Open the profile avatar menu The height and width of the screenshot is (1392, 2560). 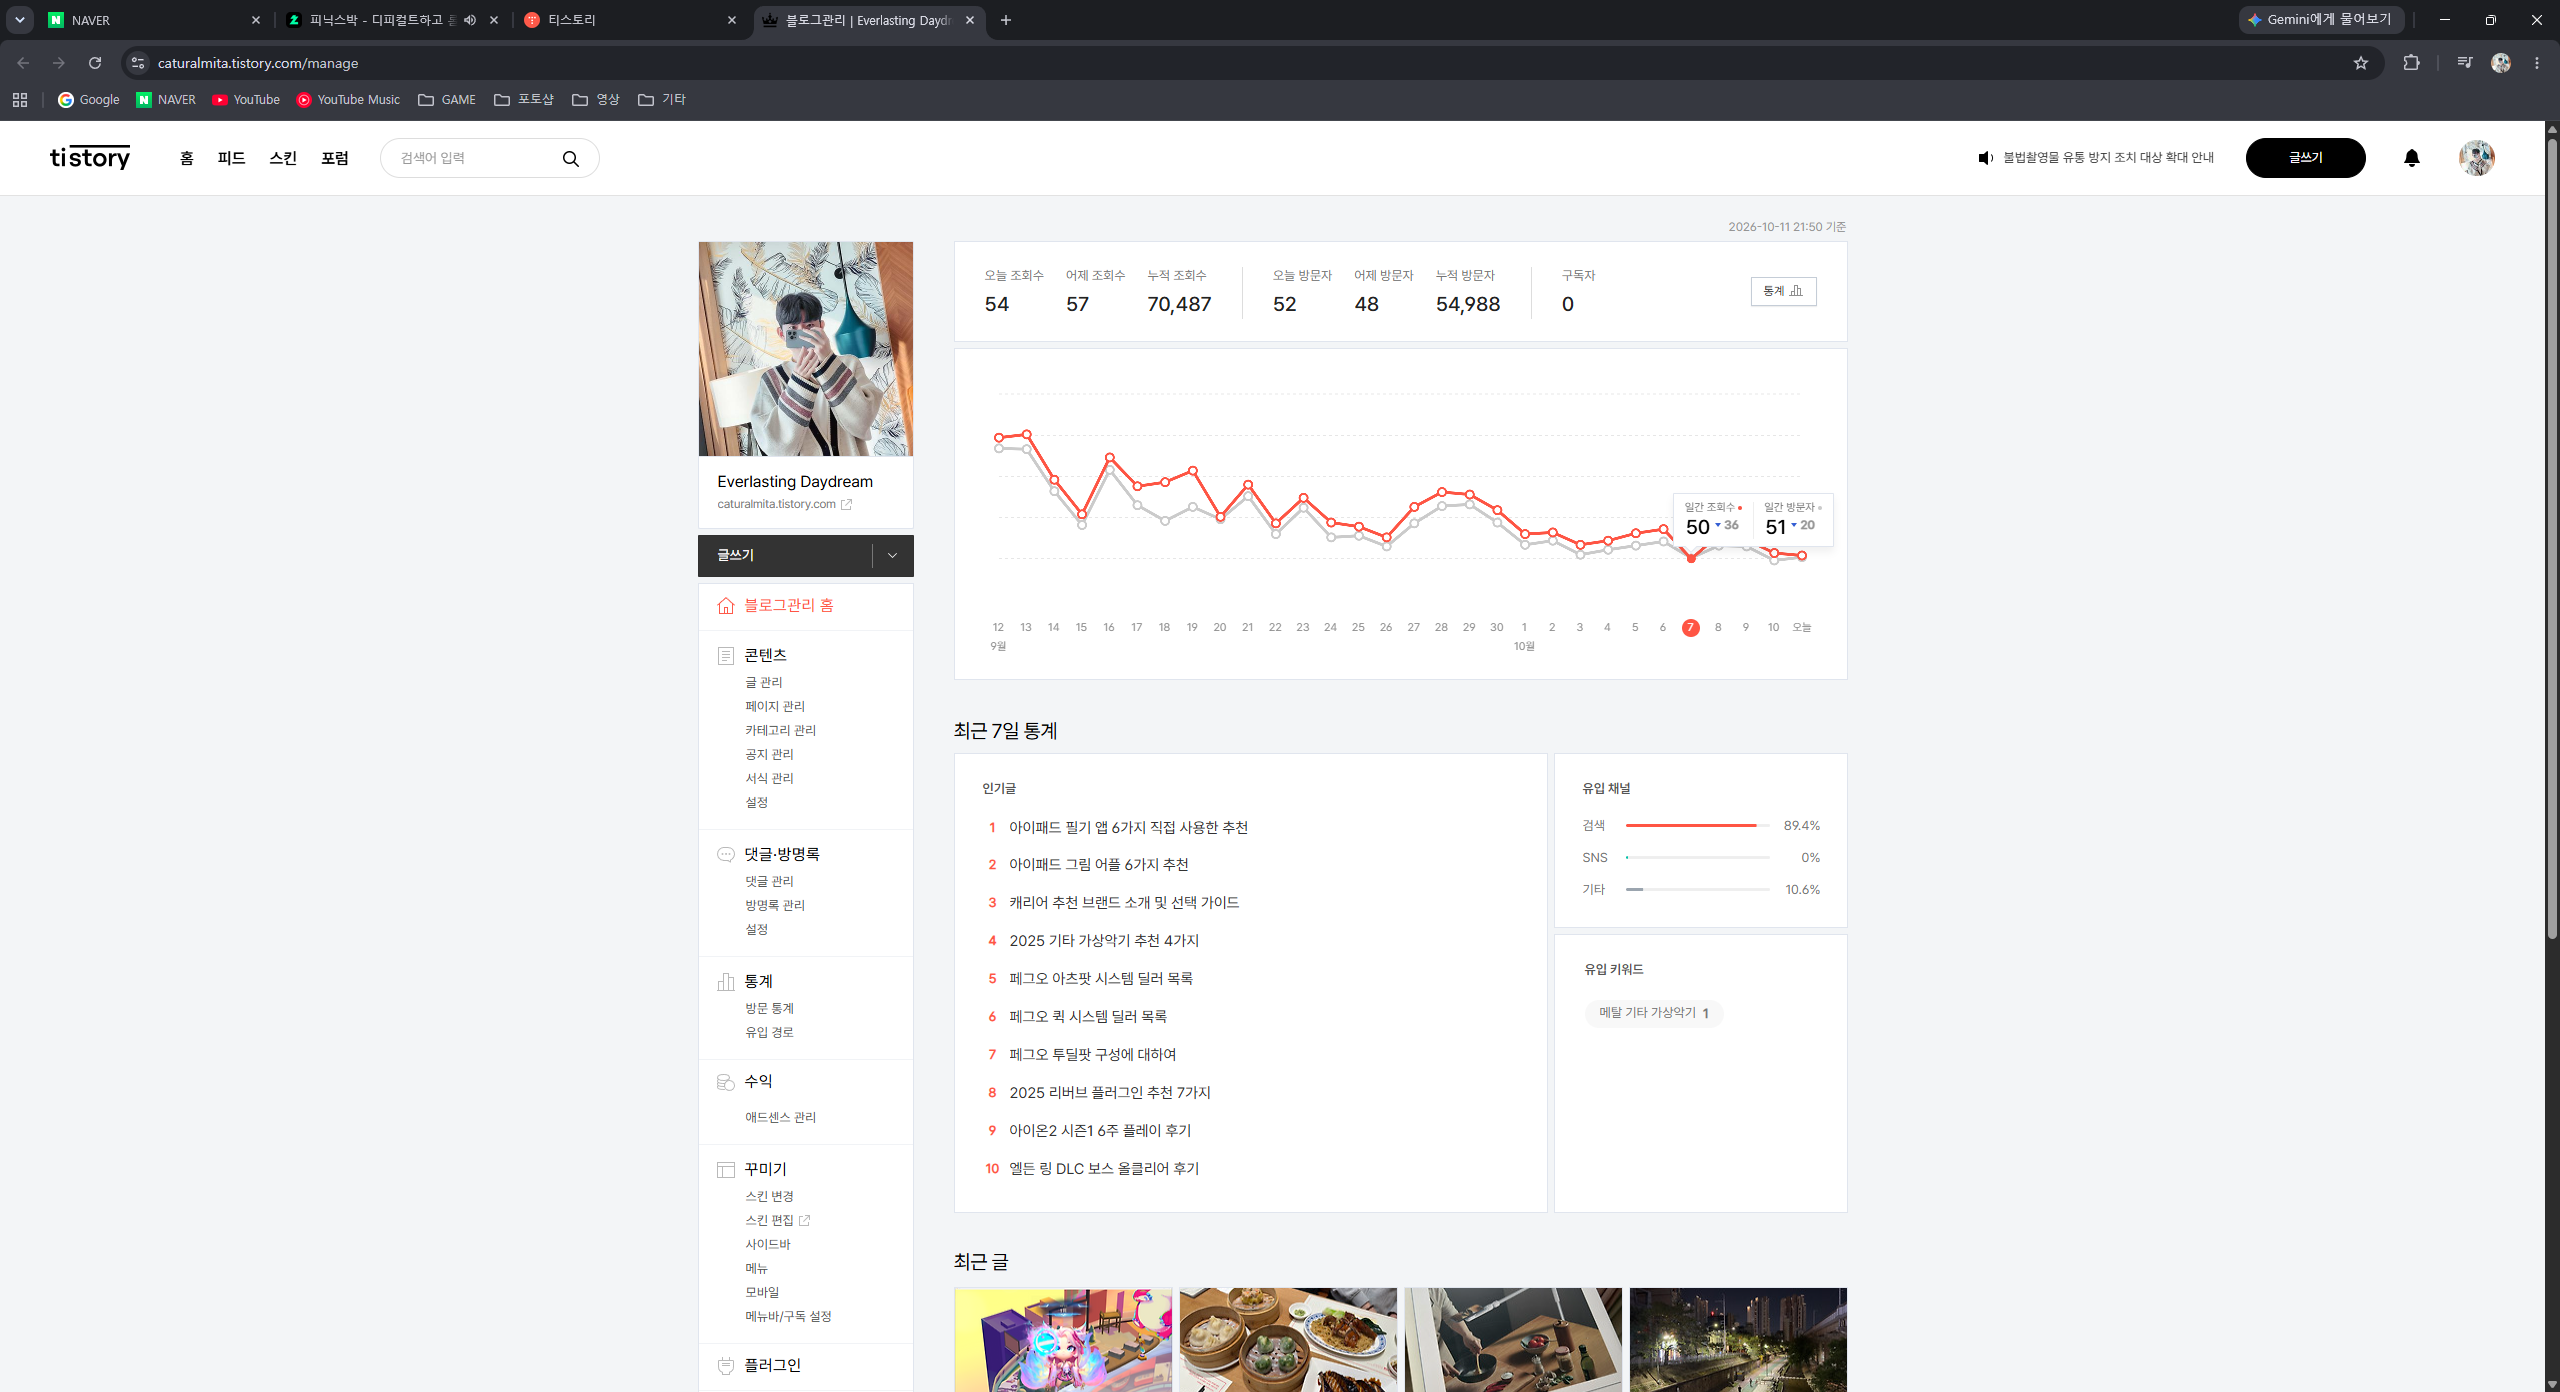pos(2476,158)
